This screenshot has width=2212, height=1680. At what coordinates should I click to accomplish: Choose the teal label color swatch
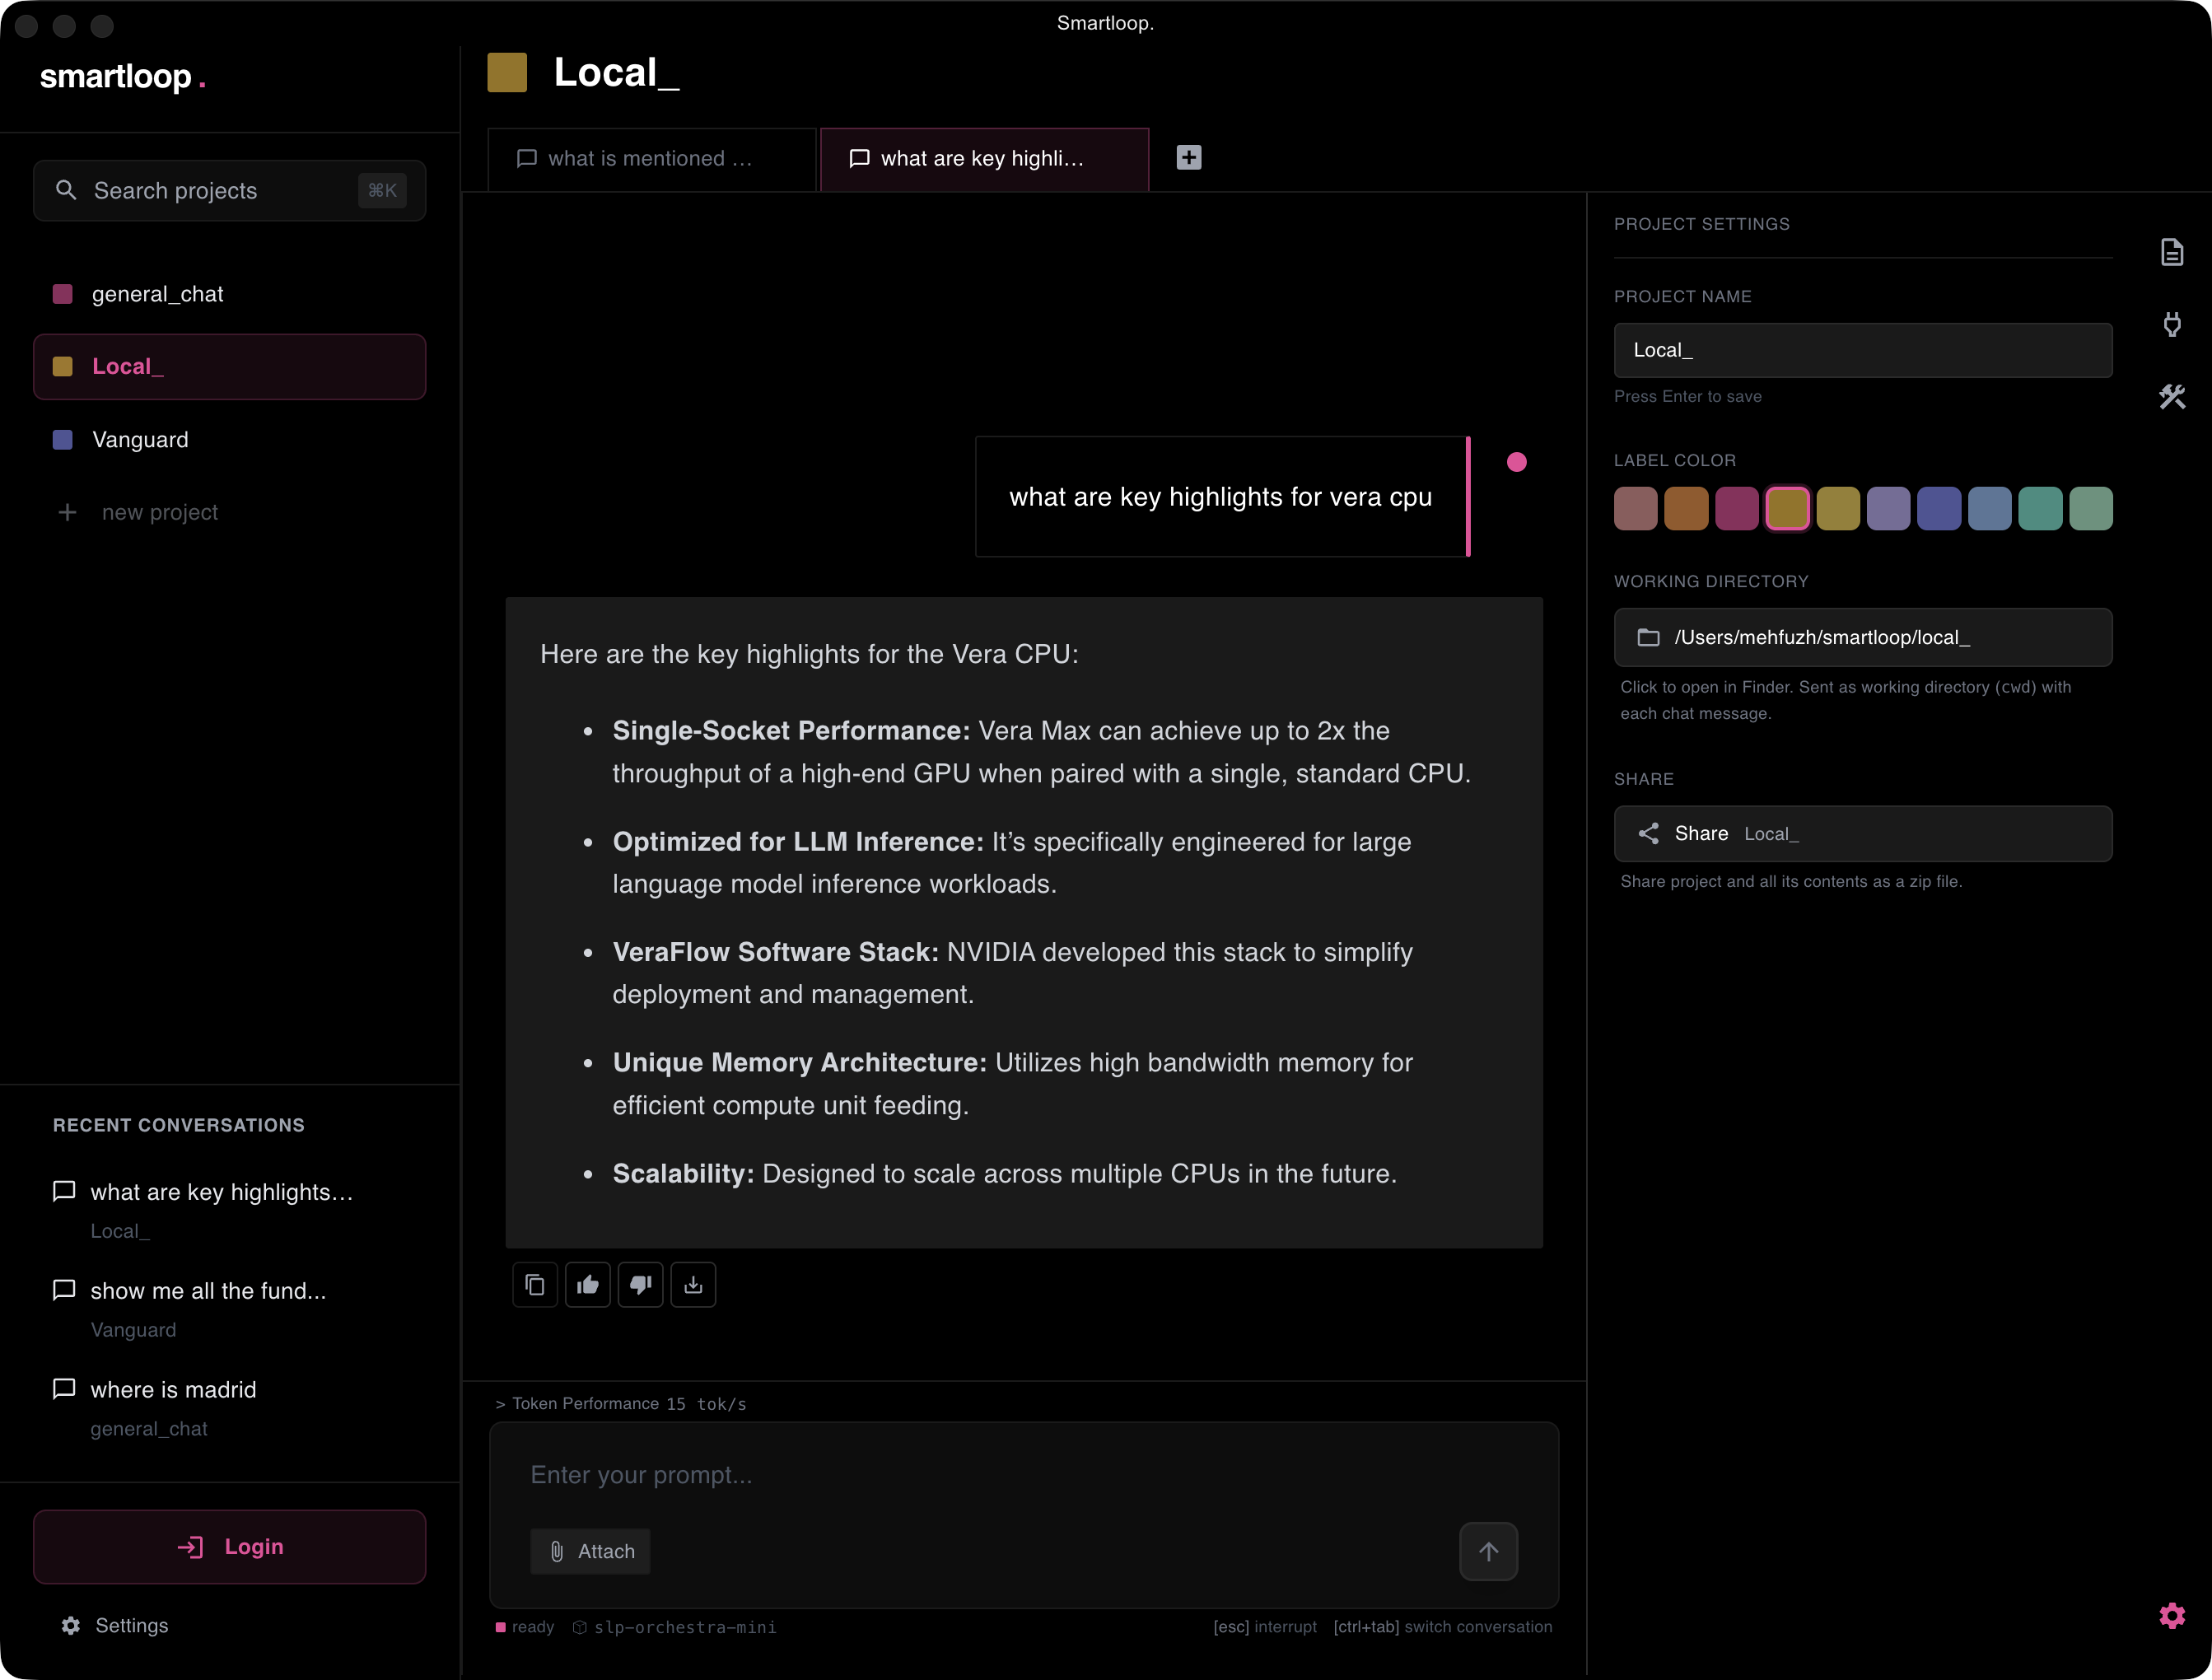point(2040,508)
